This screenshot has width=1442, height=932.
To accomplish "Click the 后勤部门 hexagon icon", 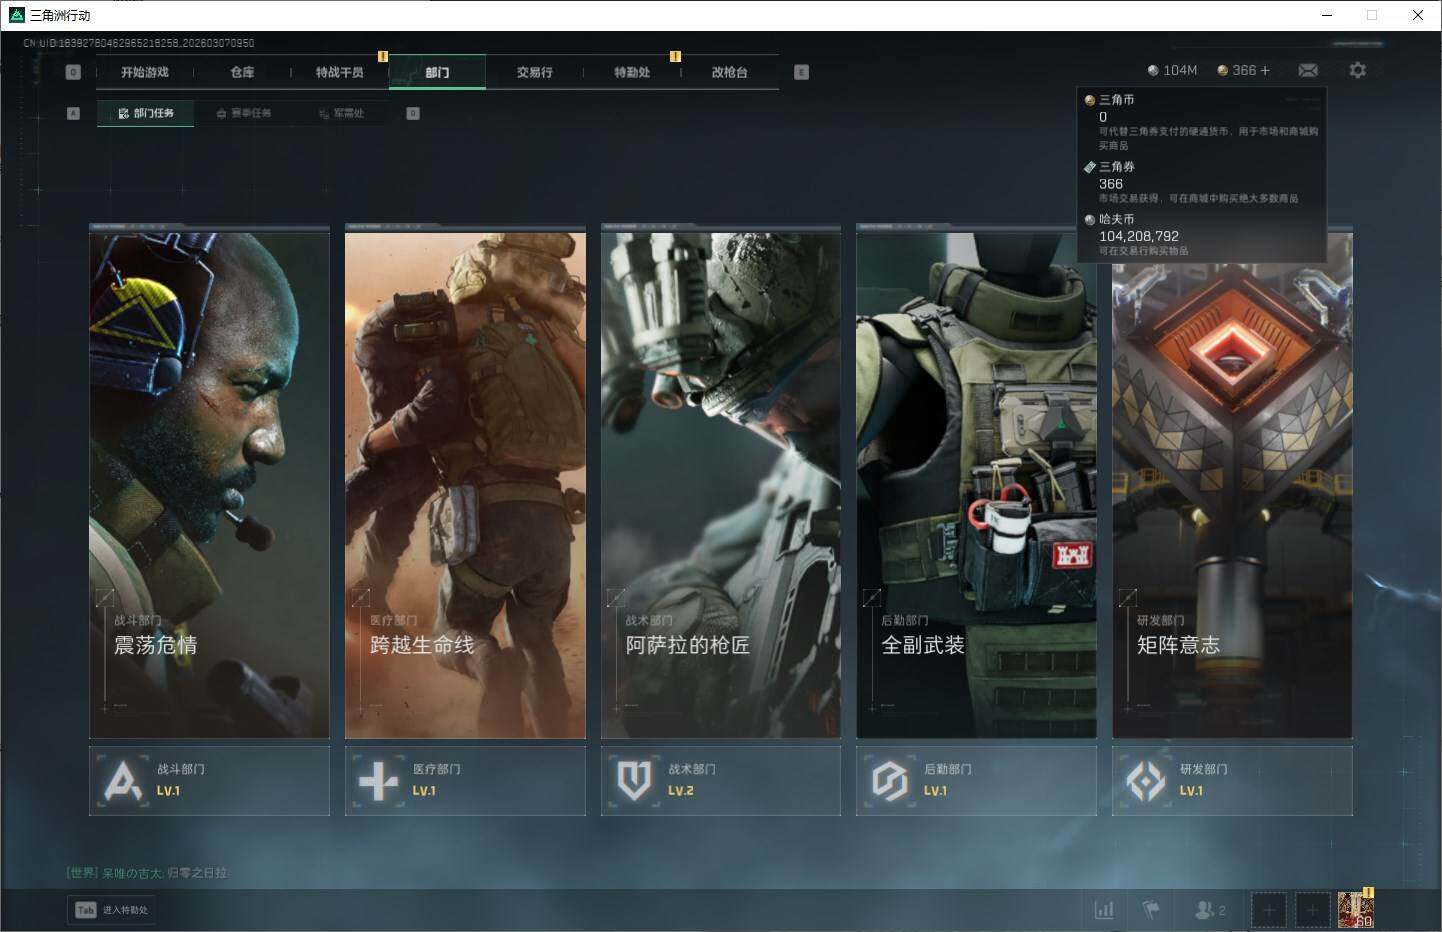I will 889,780.
